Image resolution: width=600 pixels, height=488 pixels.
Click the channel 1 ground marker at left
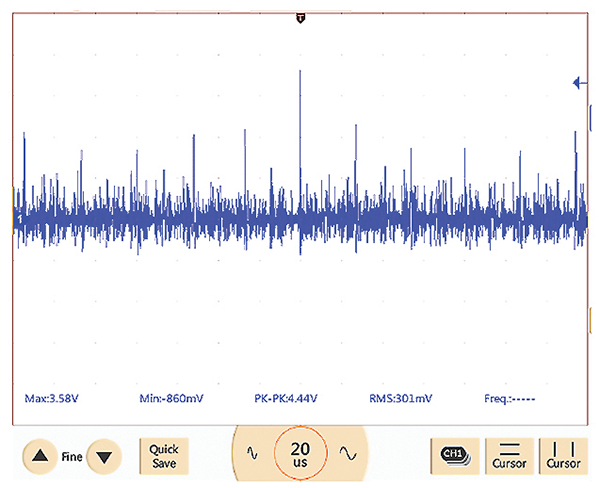pos(15,217)
